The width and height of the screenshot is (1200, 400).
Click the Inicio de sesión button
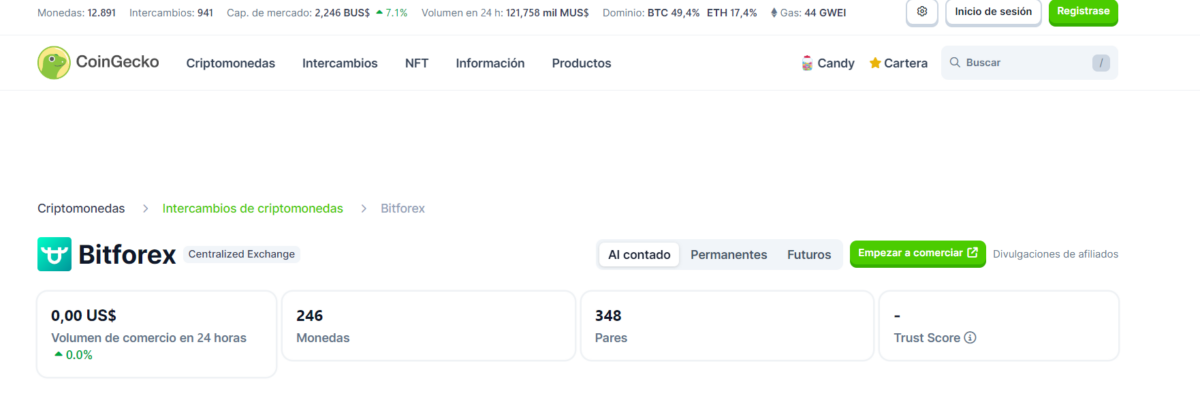(x=993, y=12)
